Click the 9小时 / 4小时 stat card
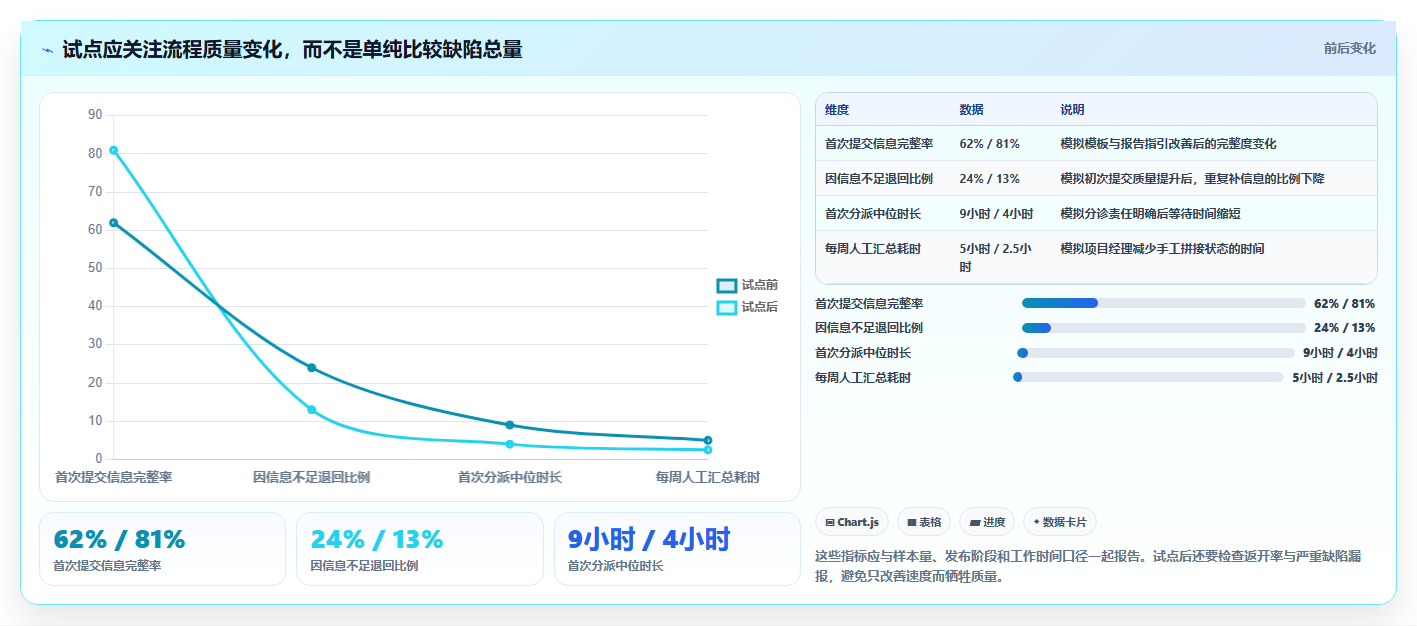 pos(677,549)
